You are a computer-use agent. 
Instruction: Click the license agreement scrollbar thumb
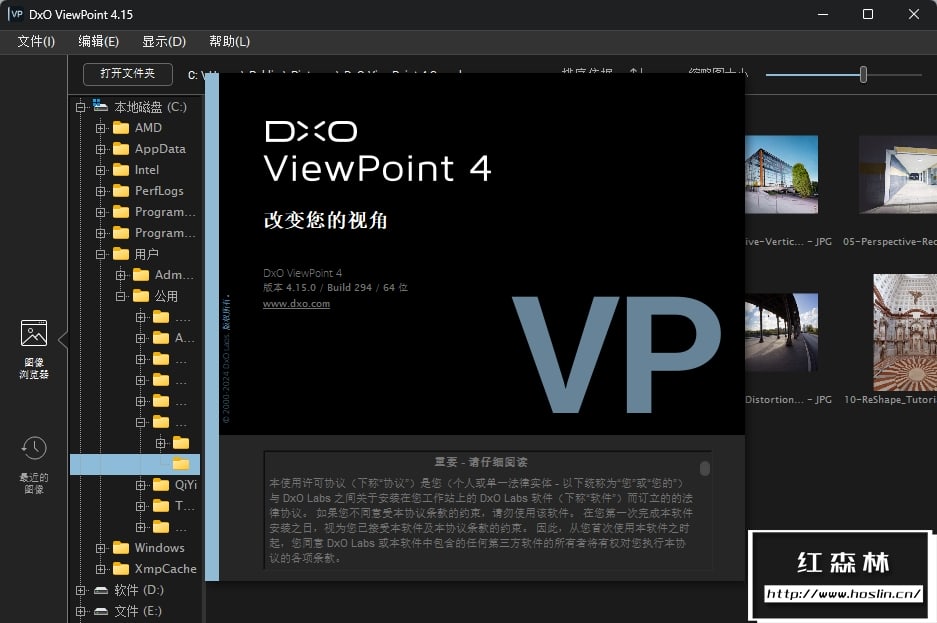(705, 468)
